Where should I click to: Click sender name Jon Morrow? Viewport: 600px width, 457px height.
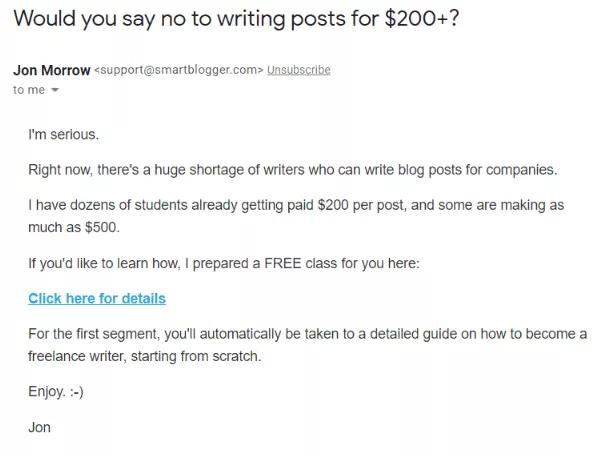50,70
